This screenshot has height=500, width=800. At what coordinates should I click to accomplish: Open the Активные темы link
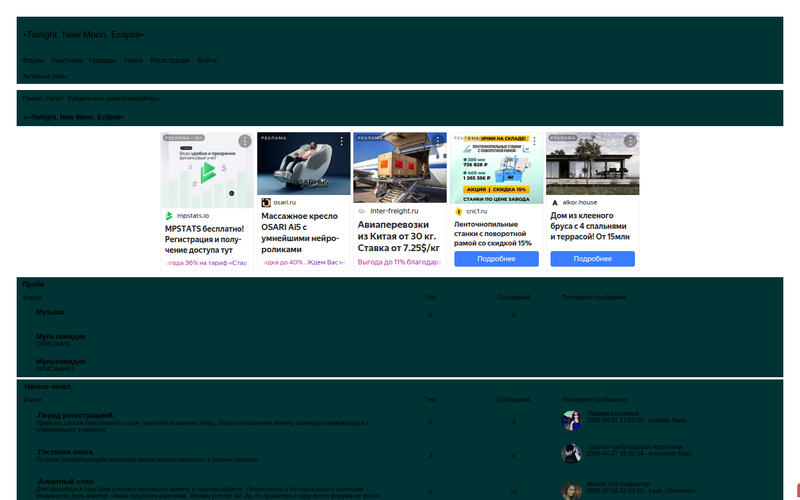click(x=44, y=76)
